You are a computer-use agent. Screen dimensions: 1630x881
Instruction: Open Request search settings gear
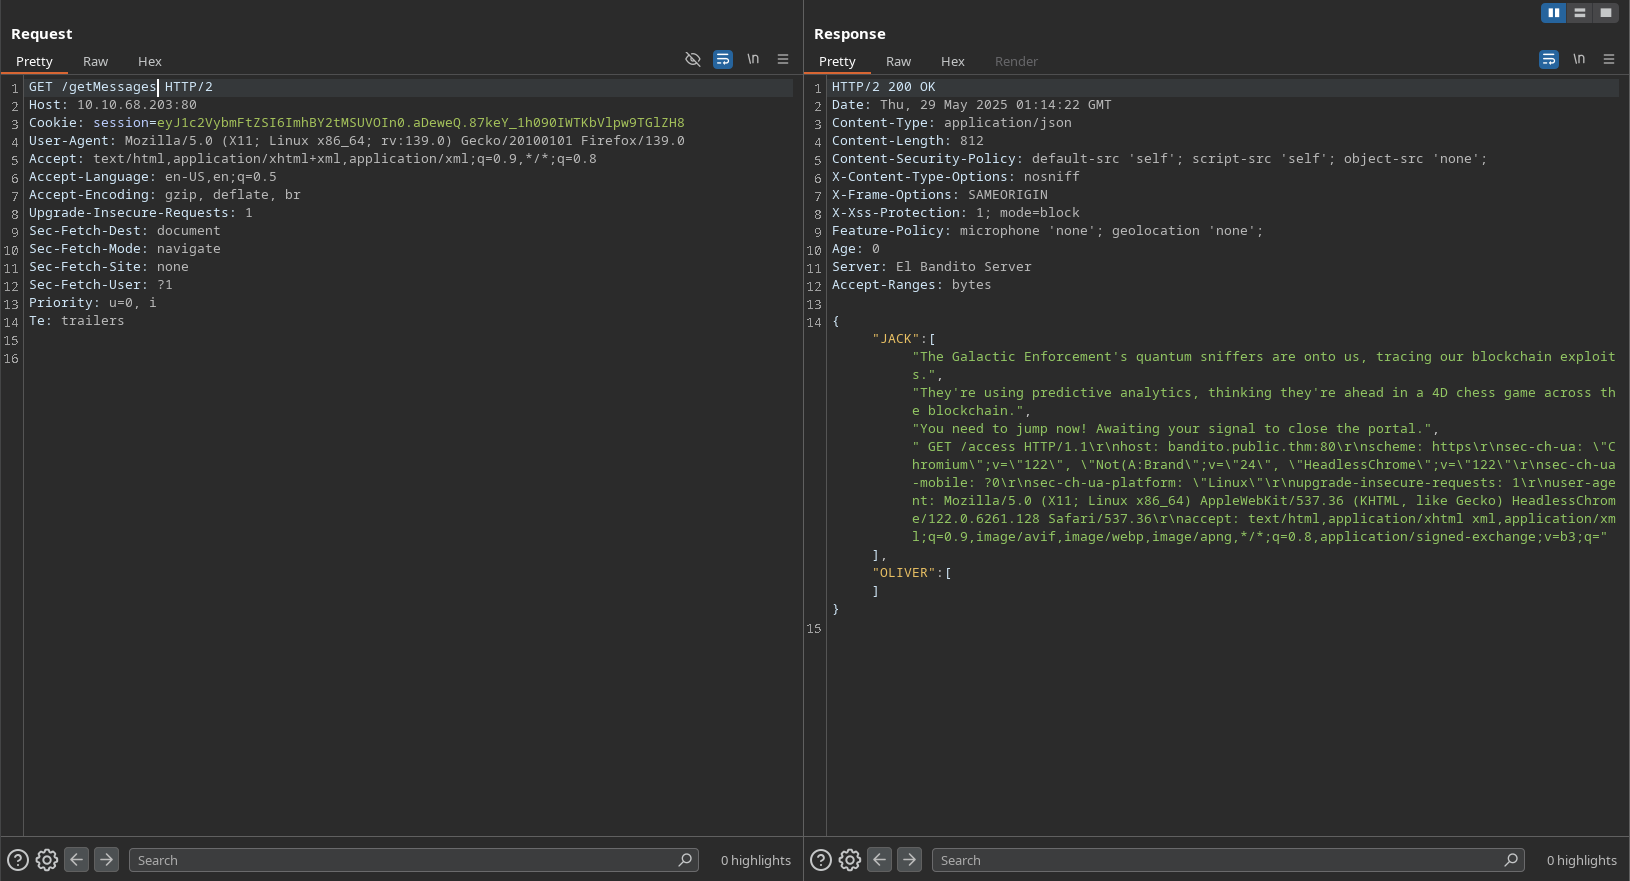(47, 860)
